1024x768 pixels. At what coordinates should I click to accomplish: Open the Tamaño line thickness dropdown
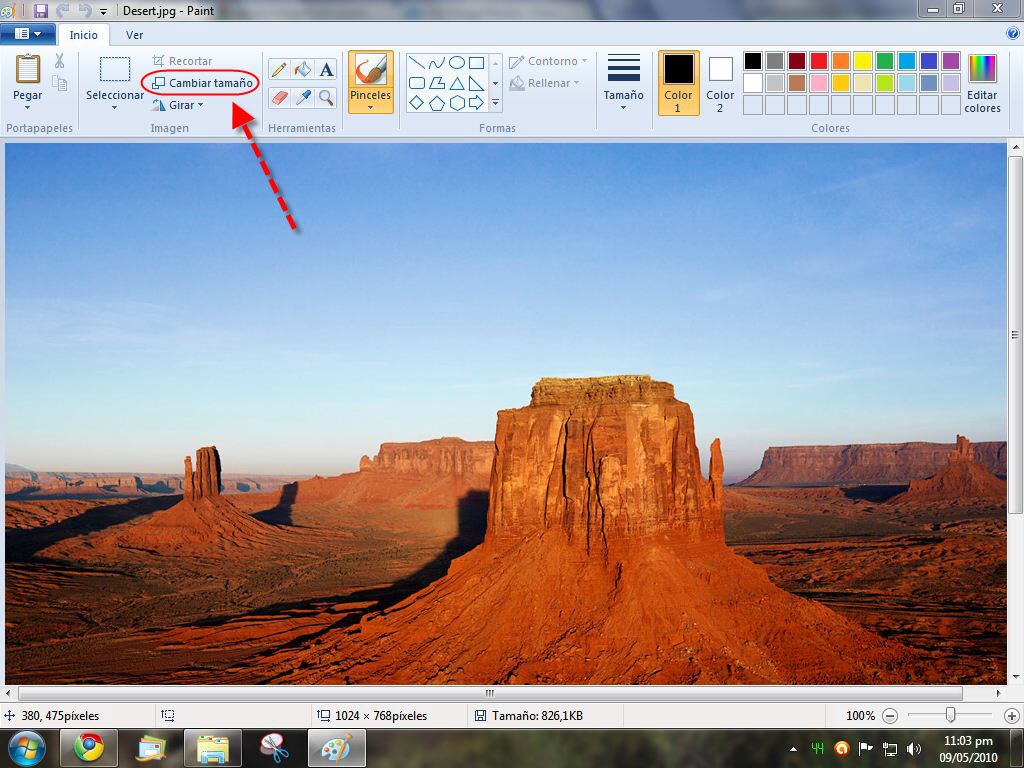623,82
